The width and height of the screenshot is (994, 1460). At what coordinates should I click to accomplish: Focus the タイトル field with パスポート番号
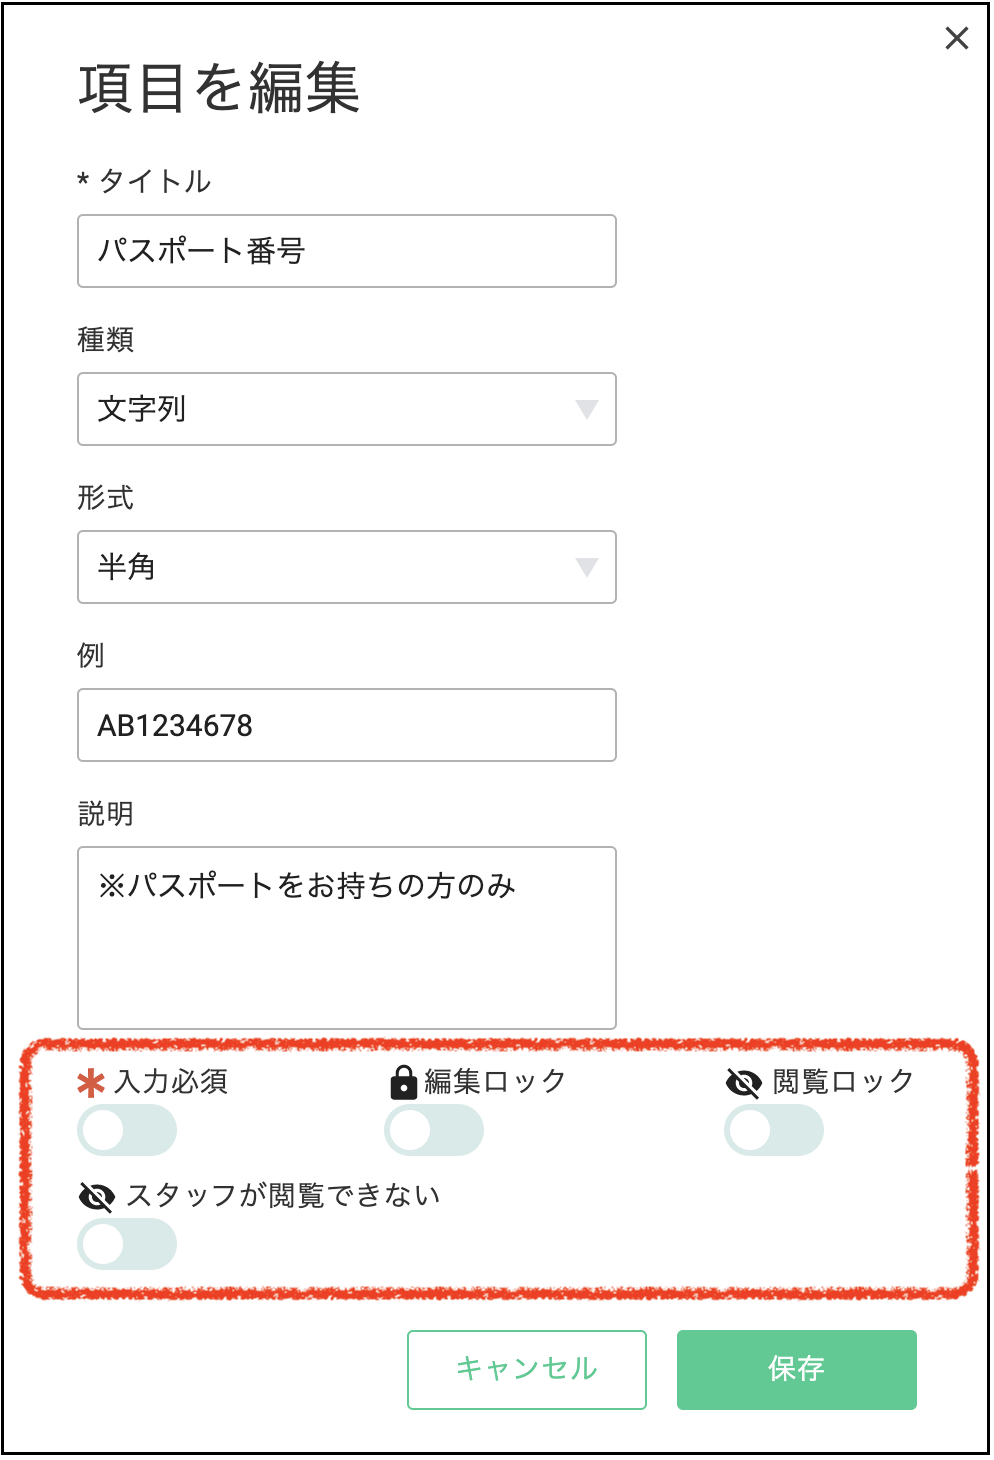click(347, 251)
